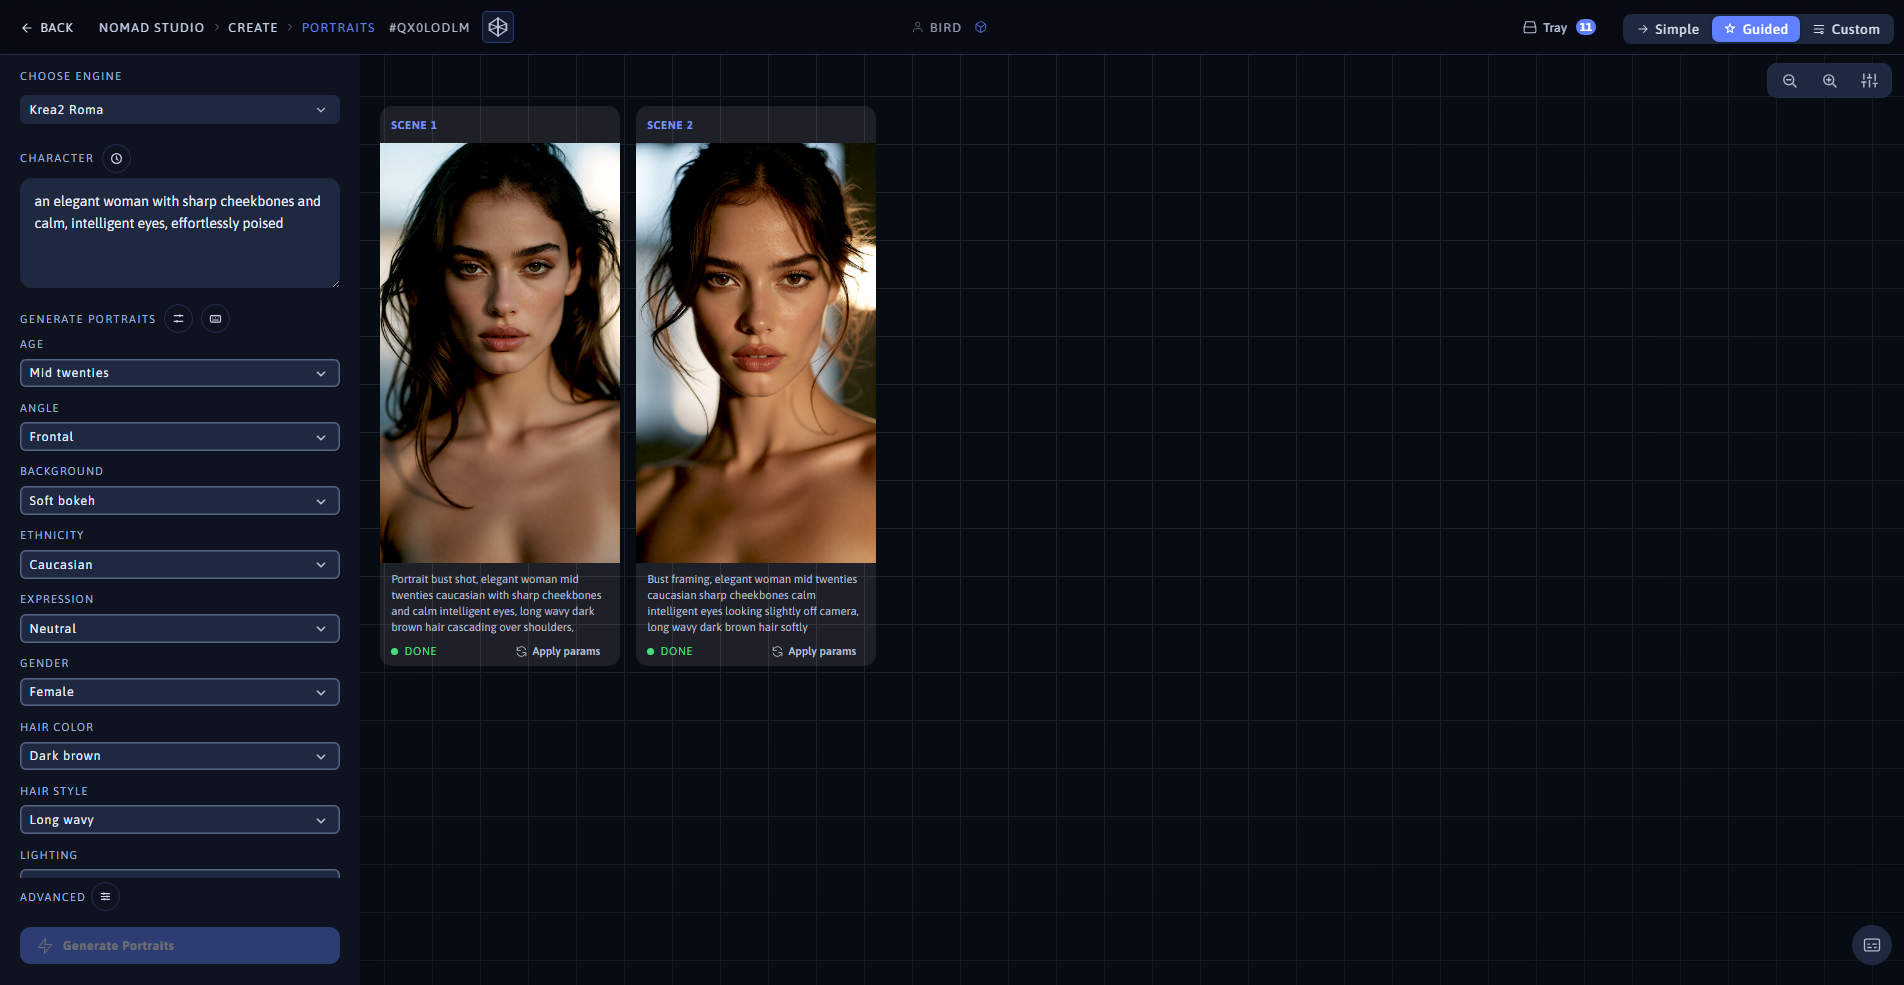Screen dimensions: 1904x985
Task: Zoom out the canvas
Action: (x=1790, y=81)
